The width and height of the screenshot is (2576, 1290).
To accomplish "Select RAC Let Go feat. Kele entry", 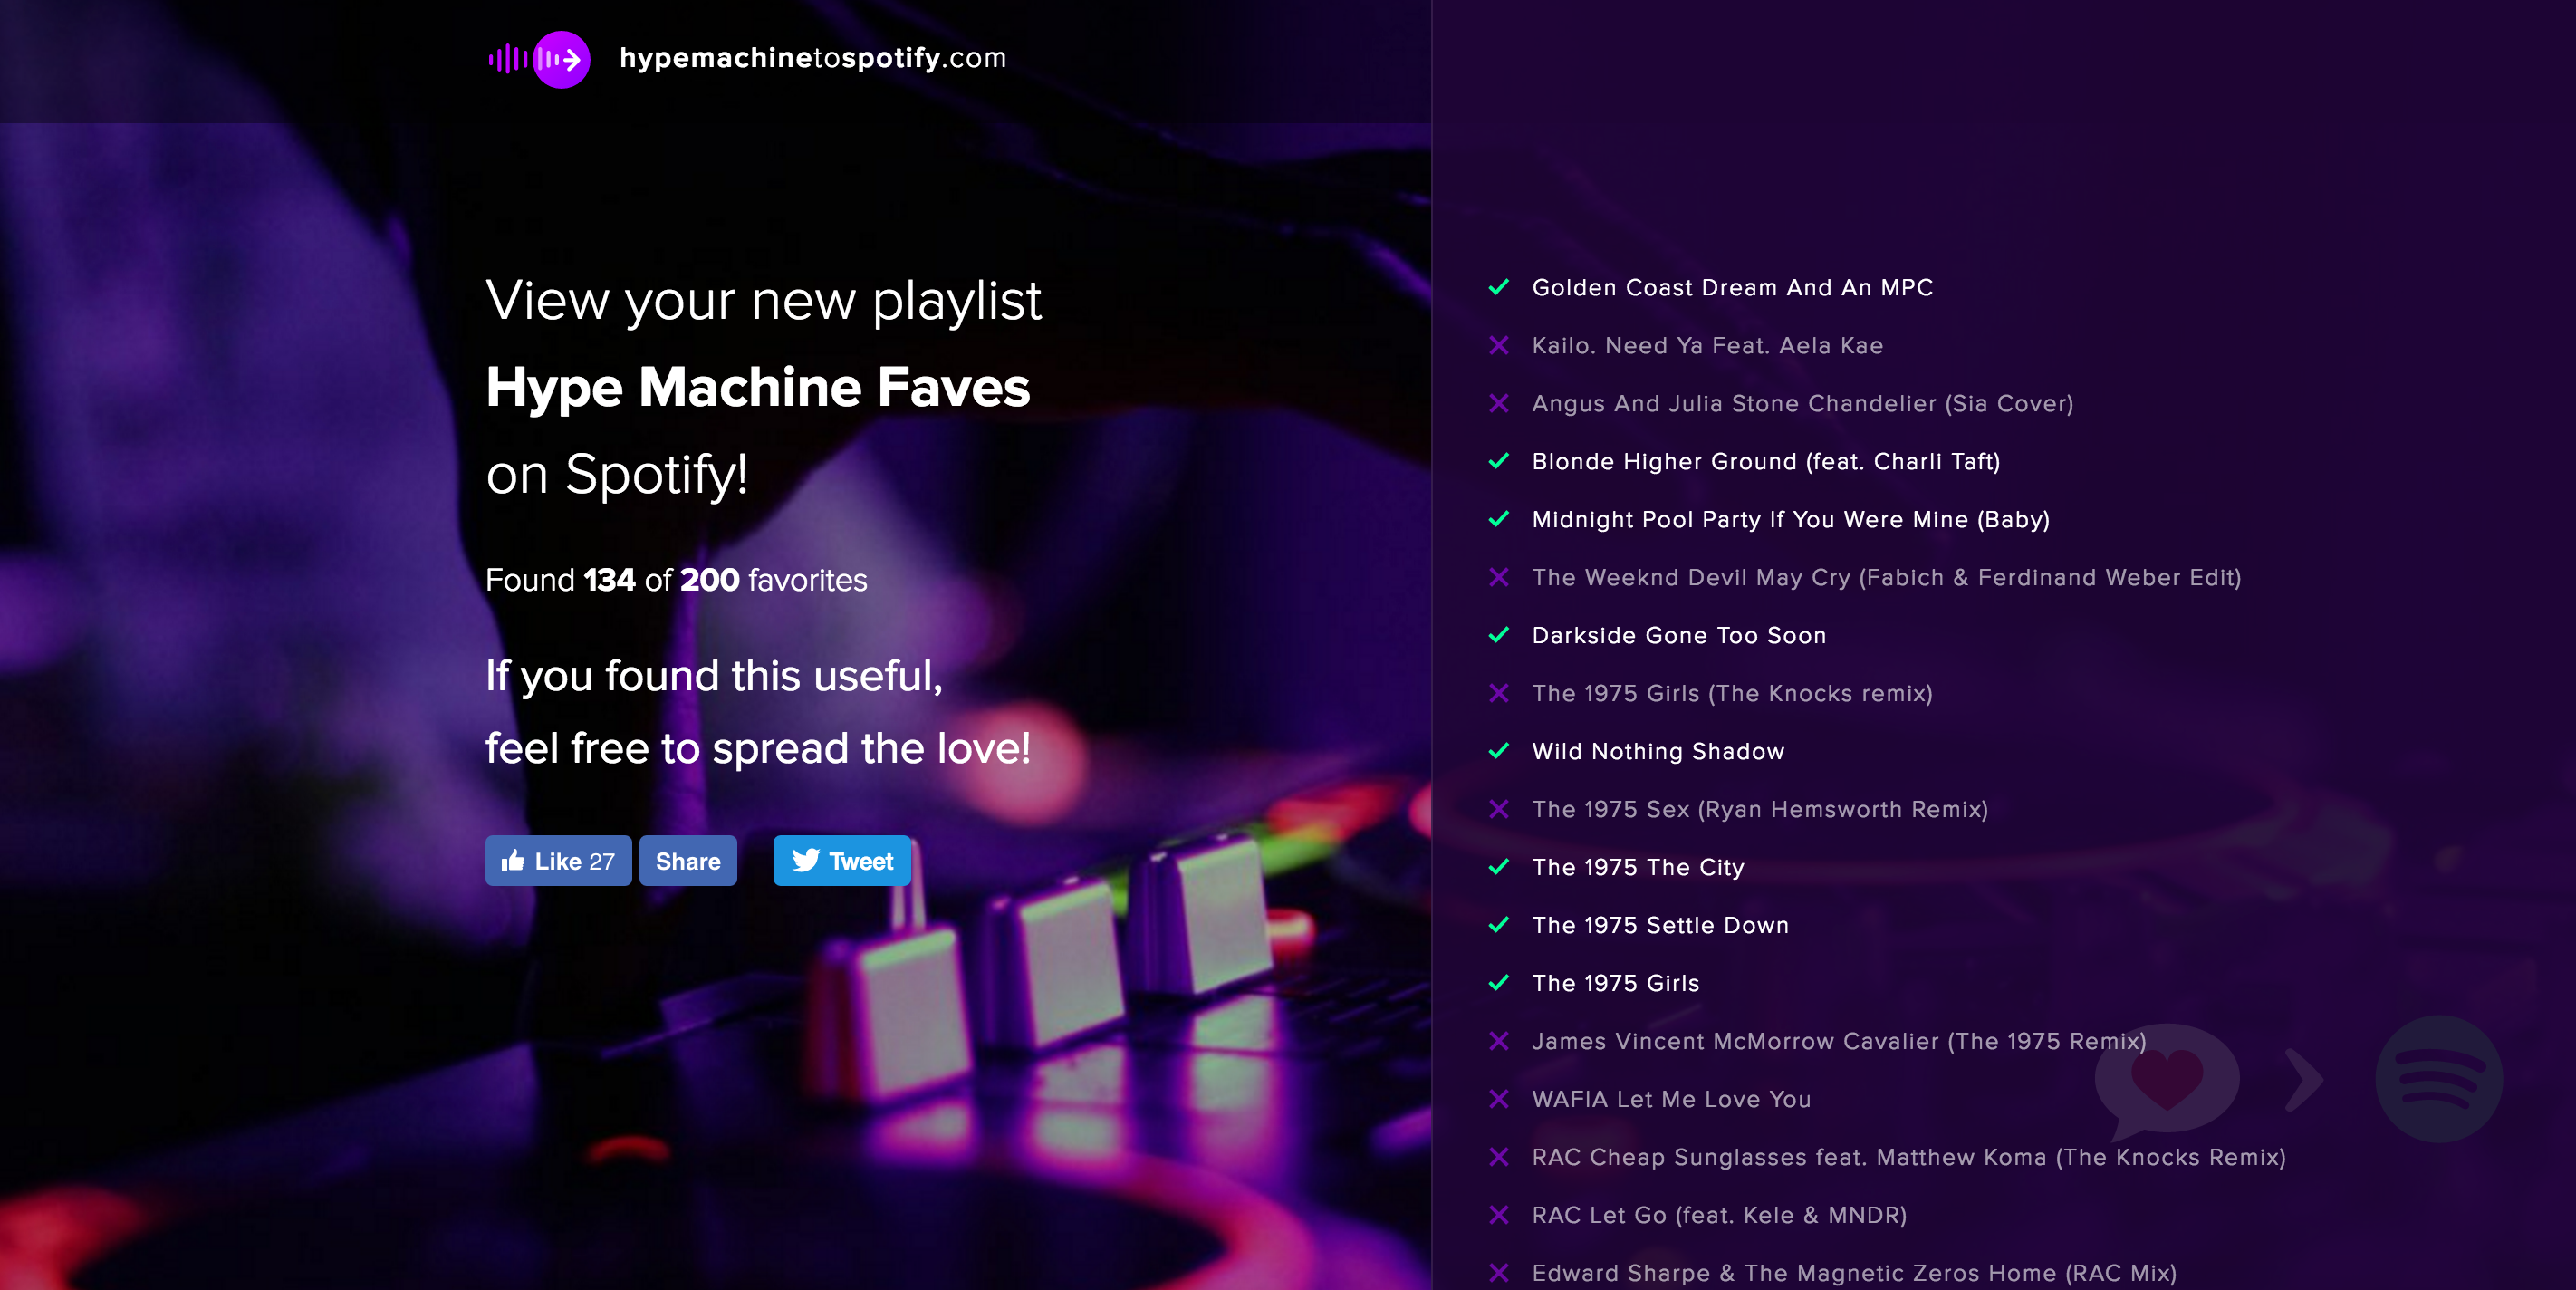I will pyautogui.click(x=1718, y=1216).
